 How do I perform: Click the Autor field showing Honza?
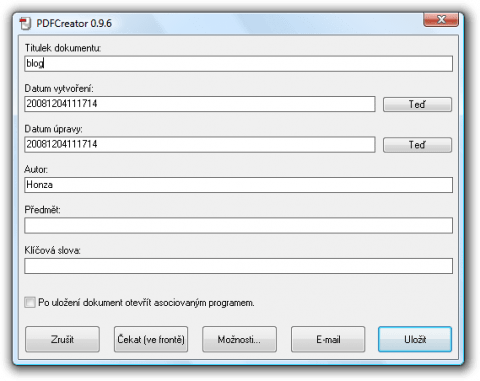coord(238,185)
